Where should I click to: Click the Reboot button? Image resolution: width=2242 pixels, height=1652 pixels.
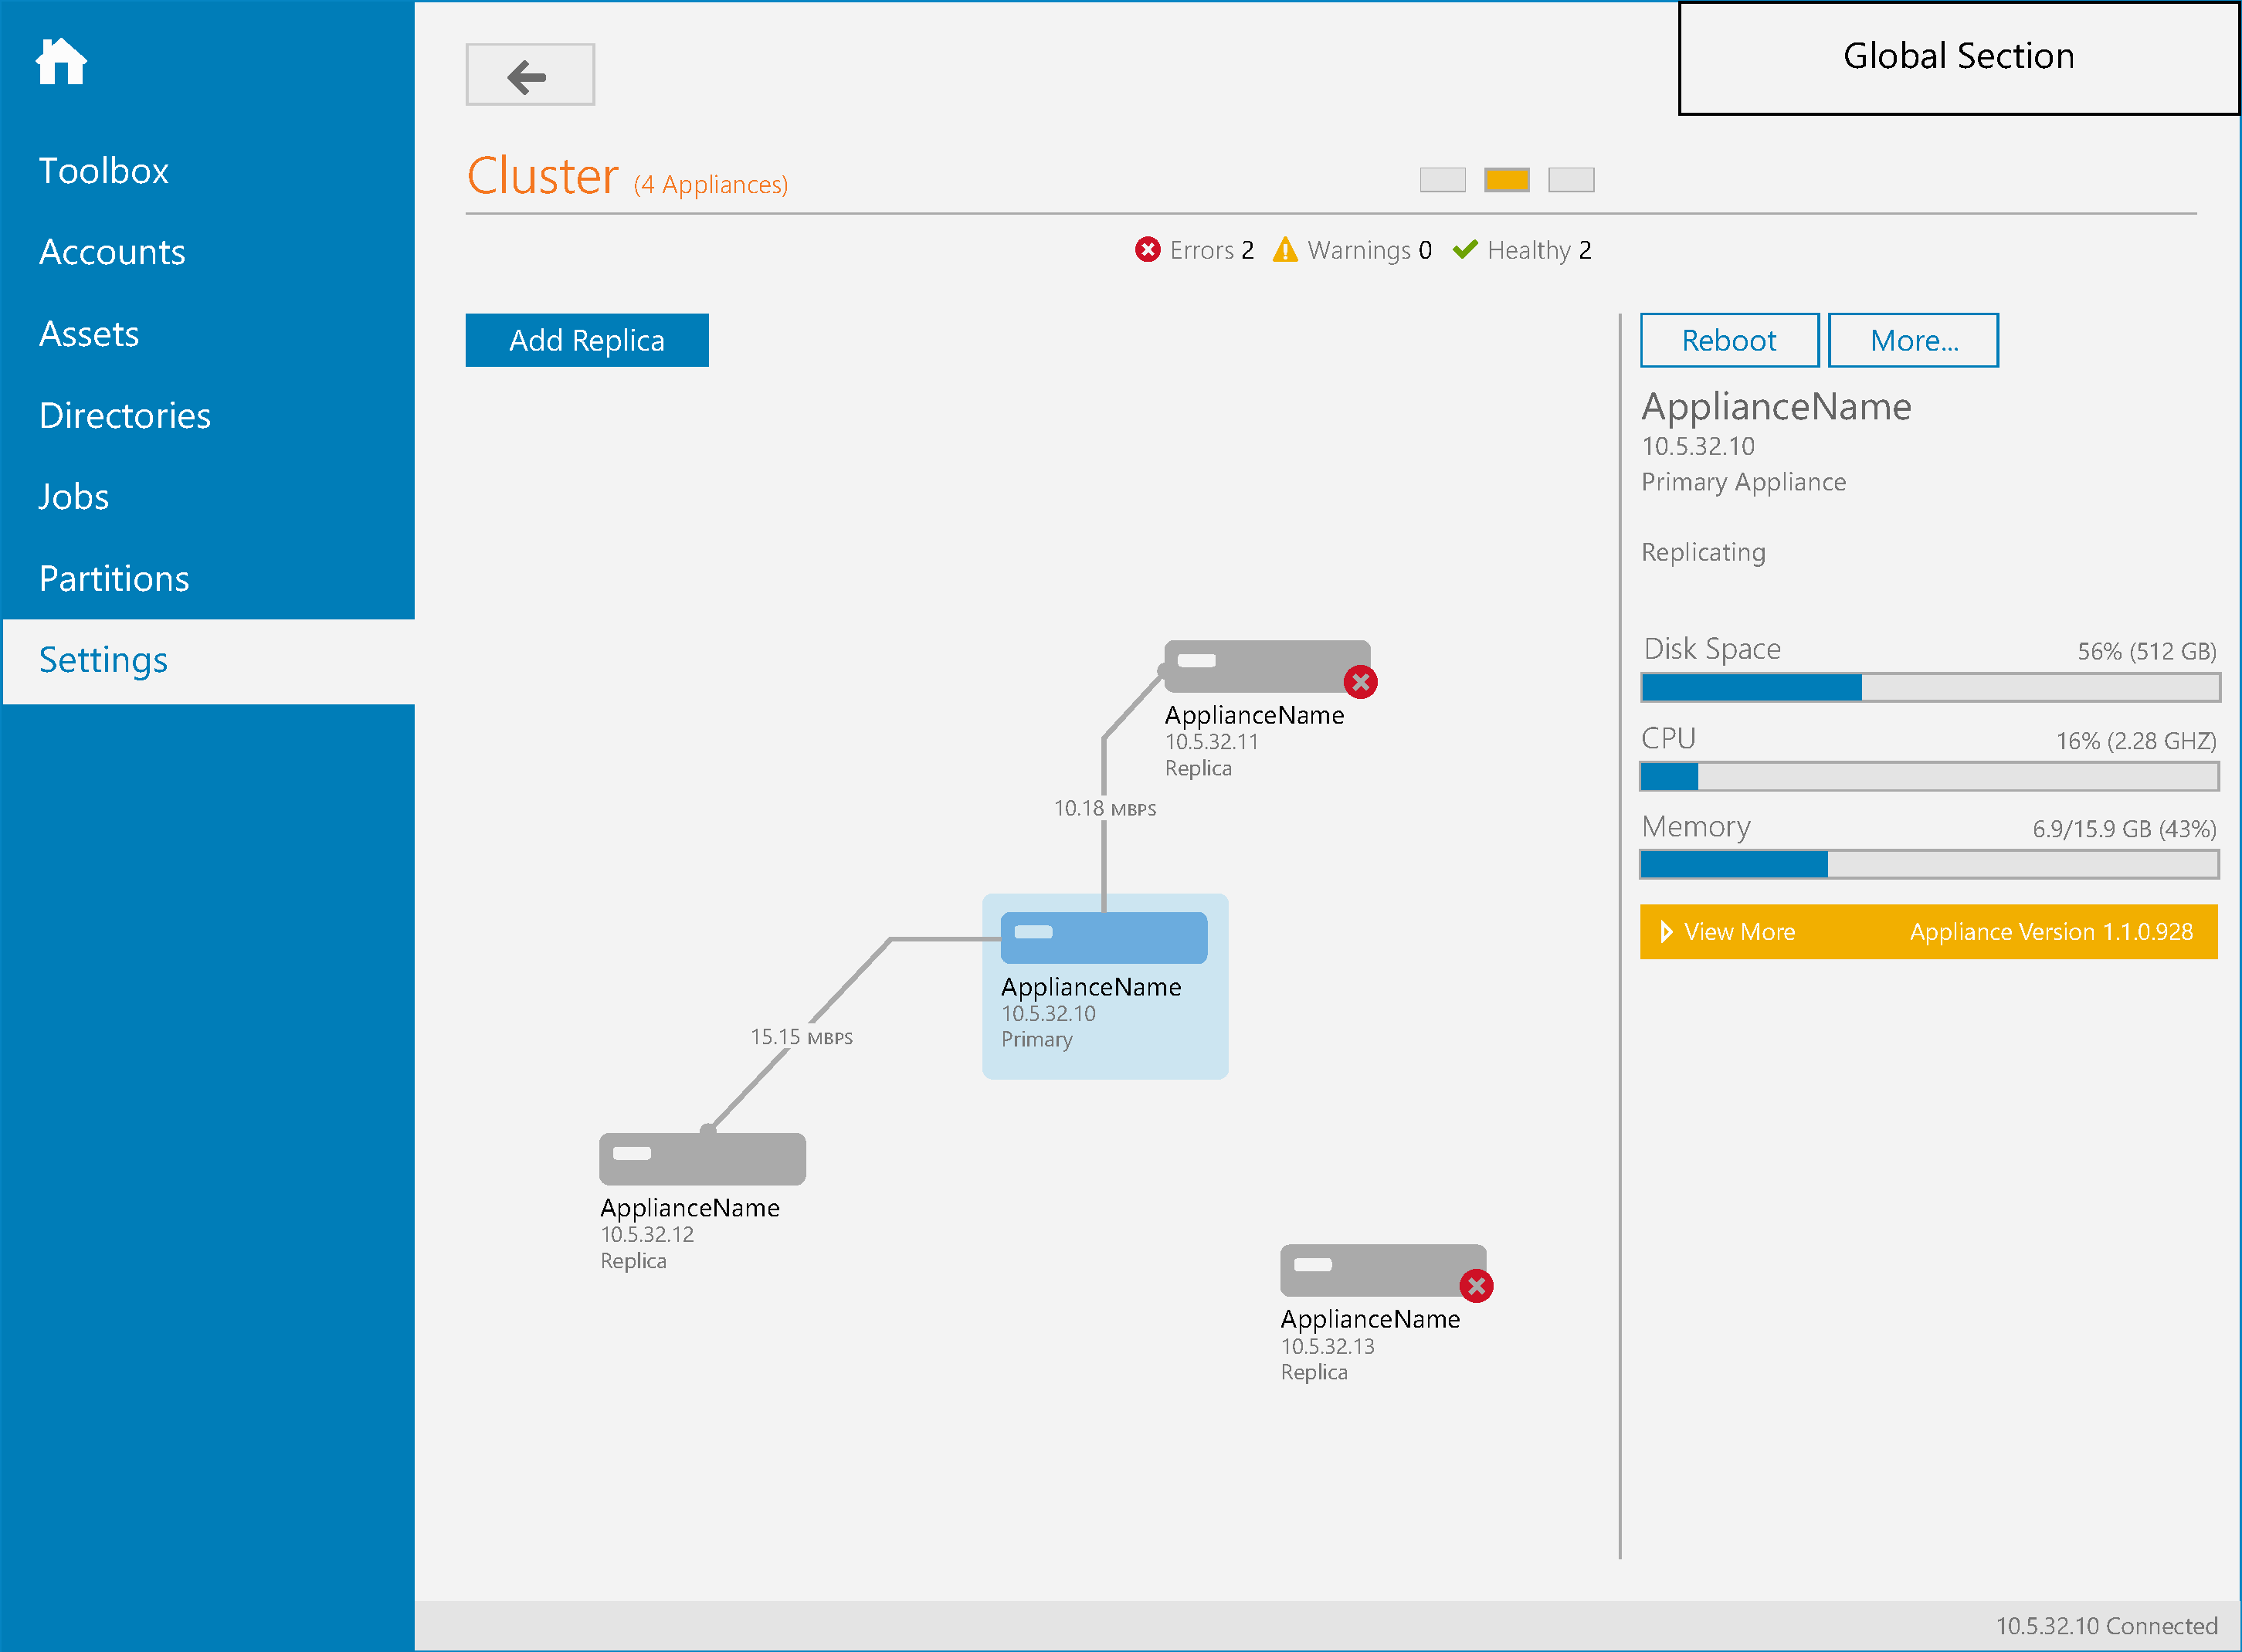point(1729,340)
